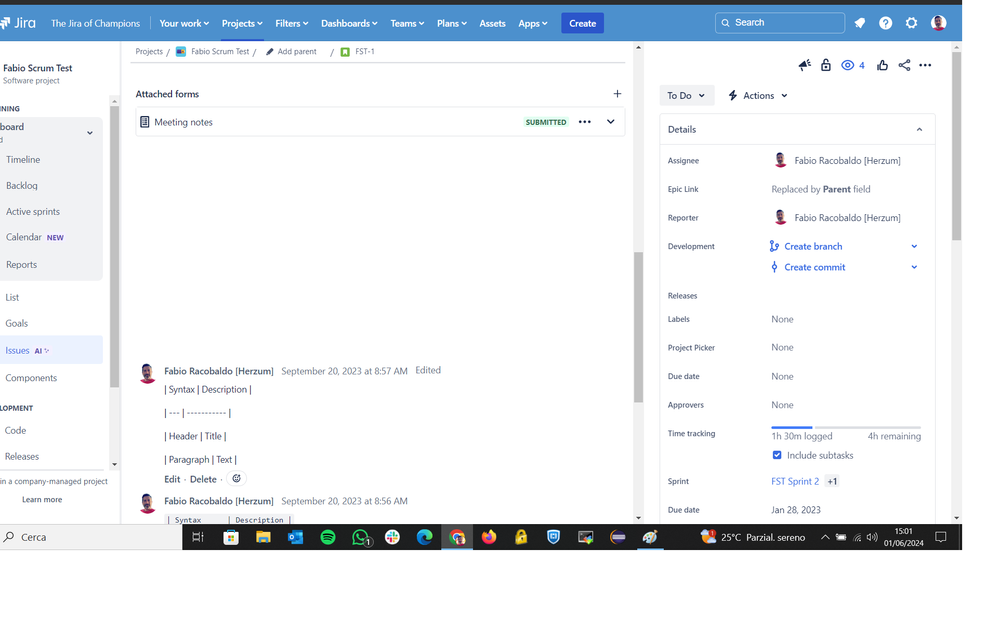Viewport: 998px width, 624px height.
Task: Open the Dashboards menu
Action: [x=349, y=24]
